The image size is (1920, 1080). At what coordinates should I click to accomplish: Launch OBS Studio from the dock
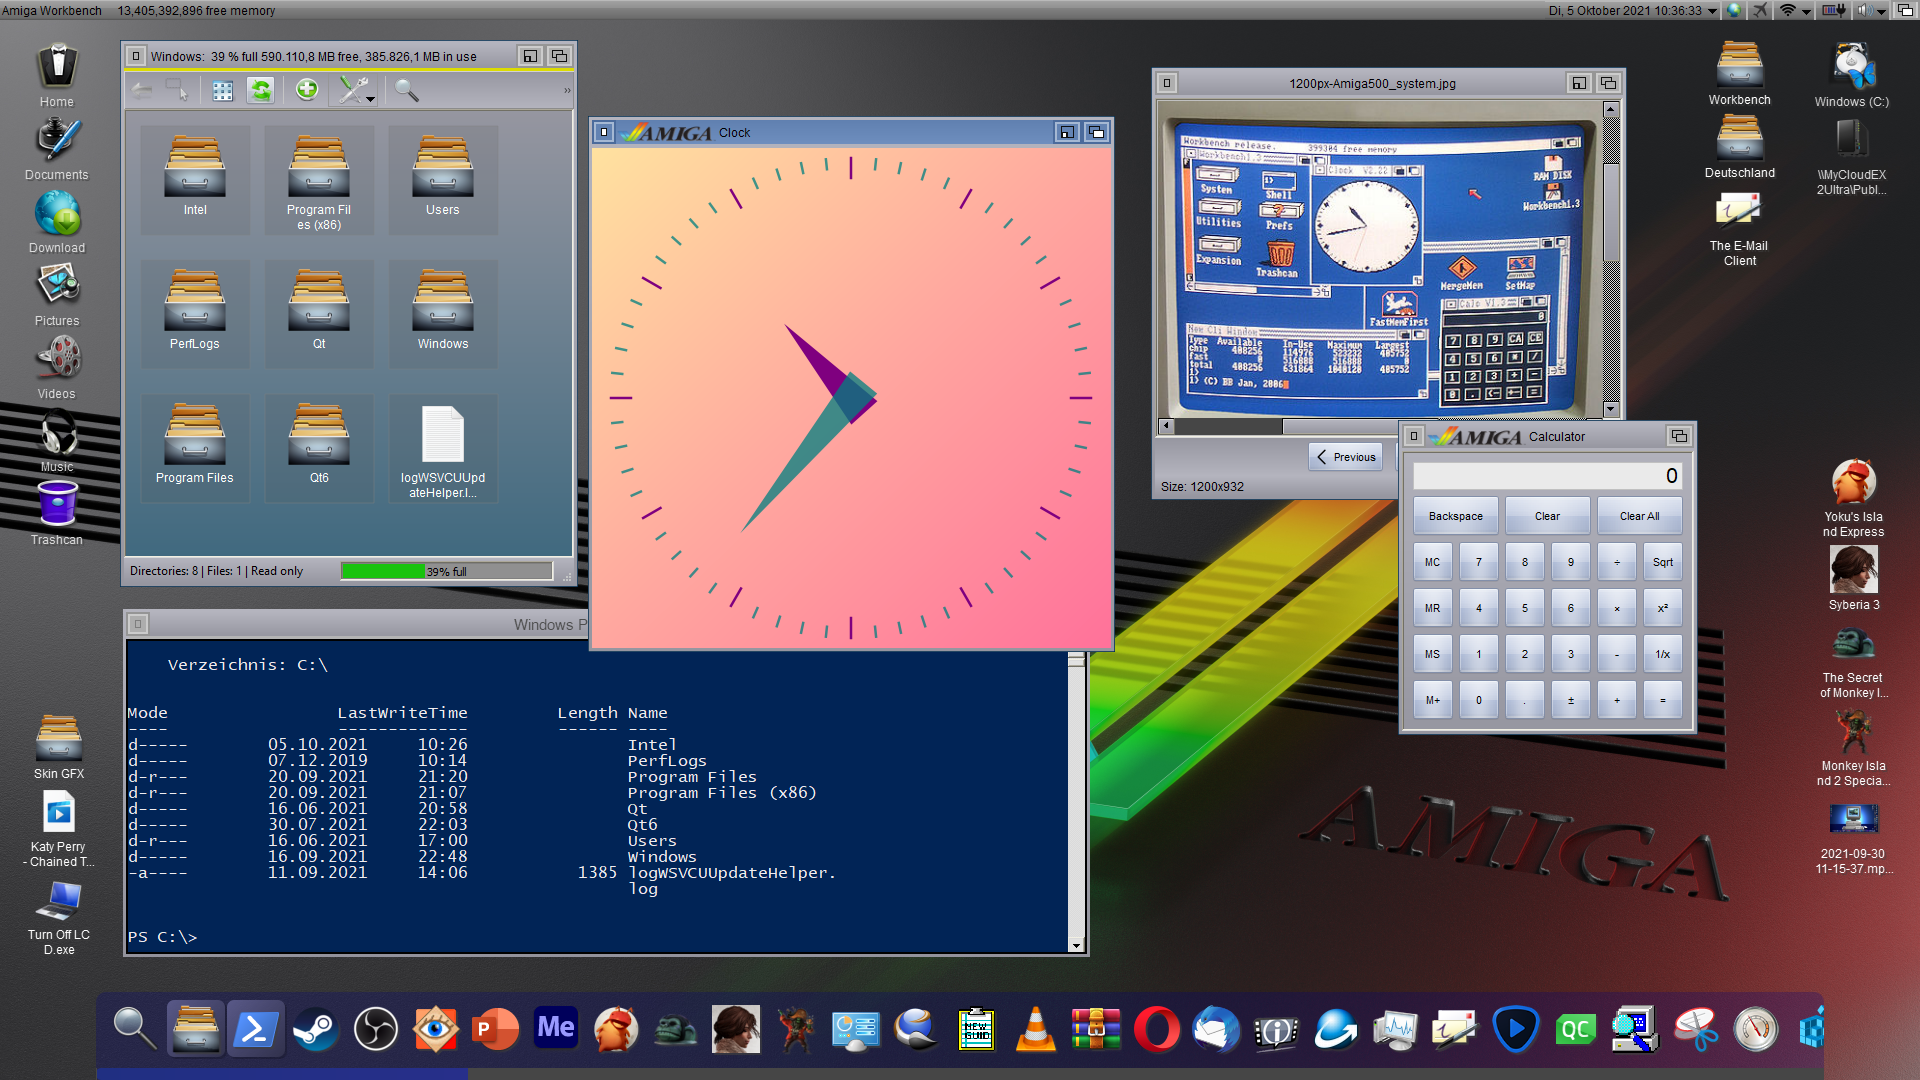coord(376,1029)
